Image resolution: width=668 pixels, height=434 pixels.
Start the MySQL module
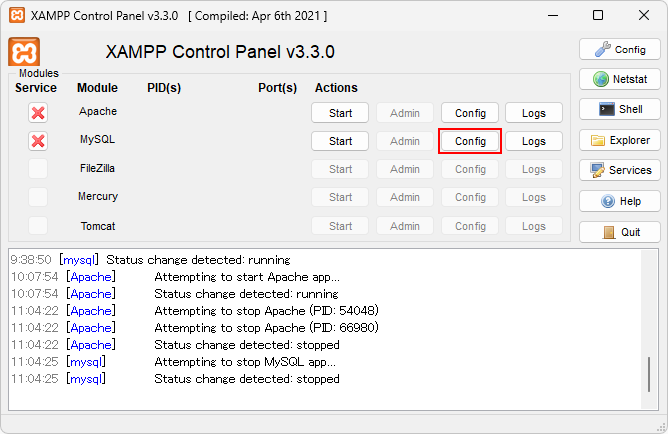point(340,141)
